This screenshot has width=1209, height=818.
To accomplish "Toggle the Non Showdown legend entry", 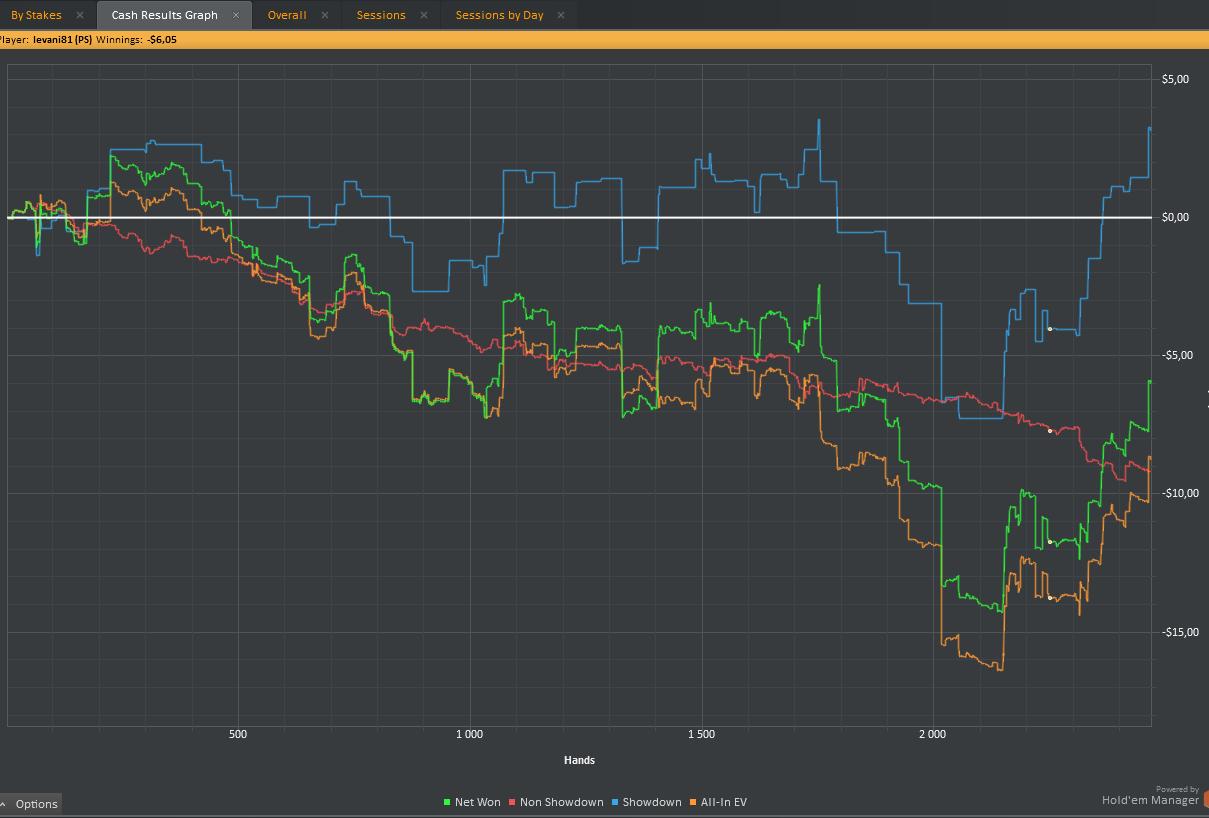I will click(x=556, y=802).
